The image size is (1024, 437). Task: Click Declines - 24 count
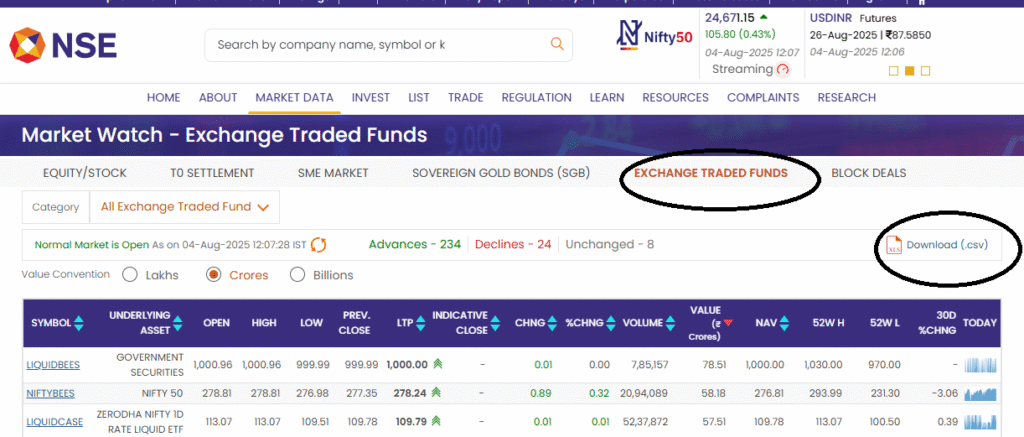513,244
